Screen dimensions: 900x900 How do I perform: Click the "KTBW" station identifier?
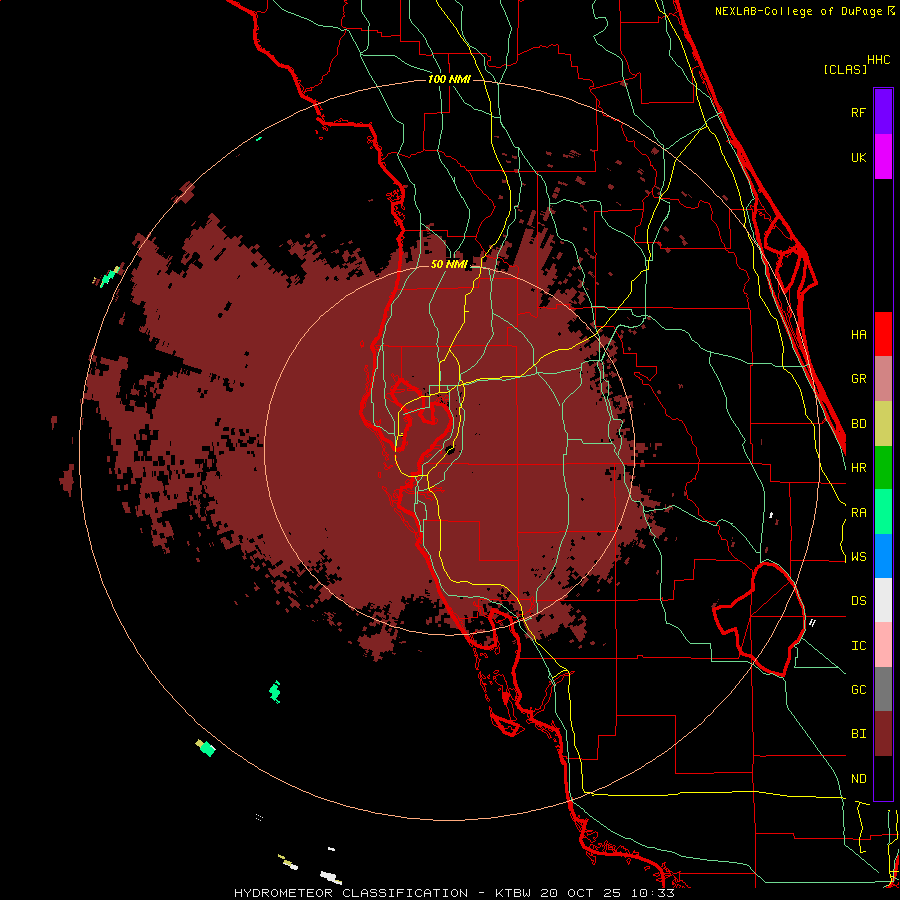513,893
